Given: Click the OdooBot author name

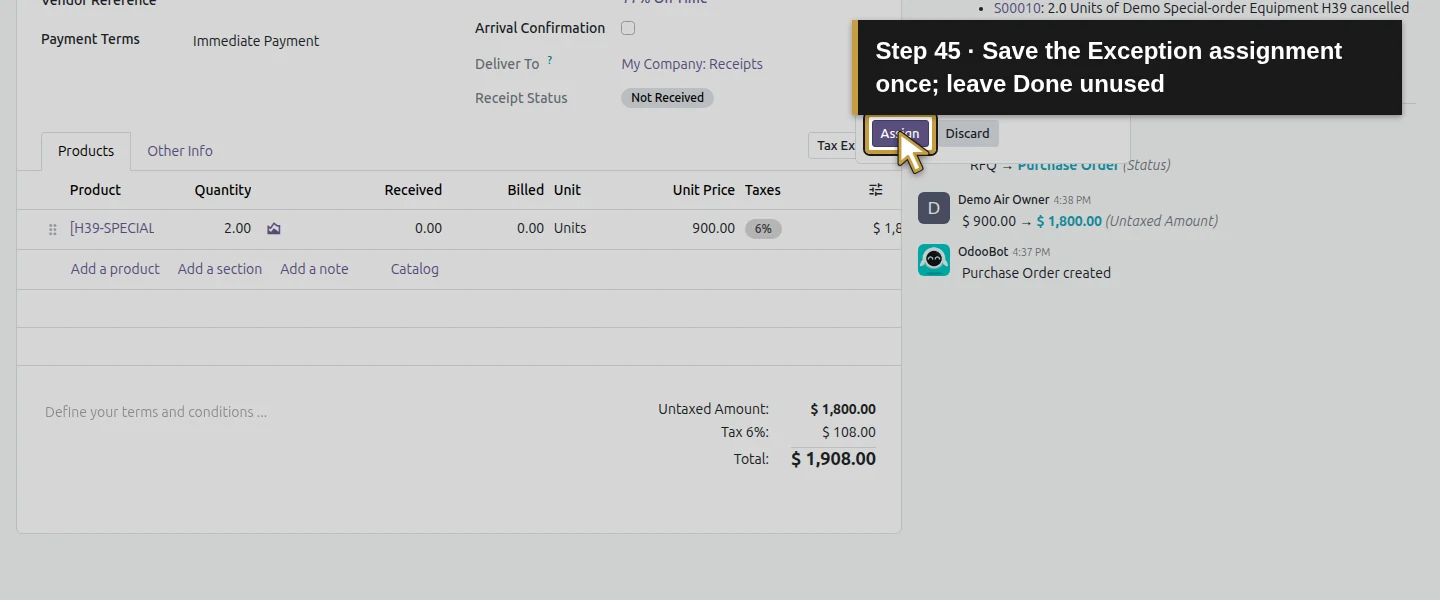Looking at the screenshot, I should click(983, 252).
